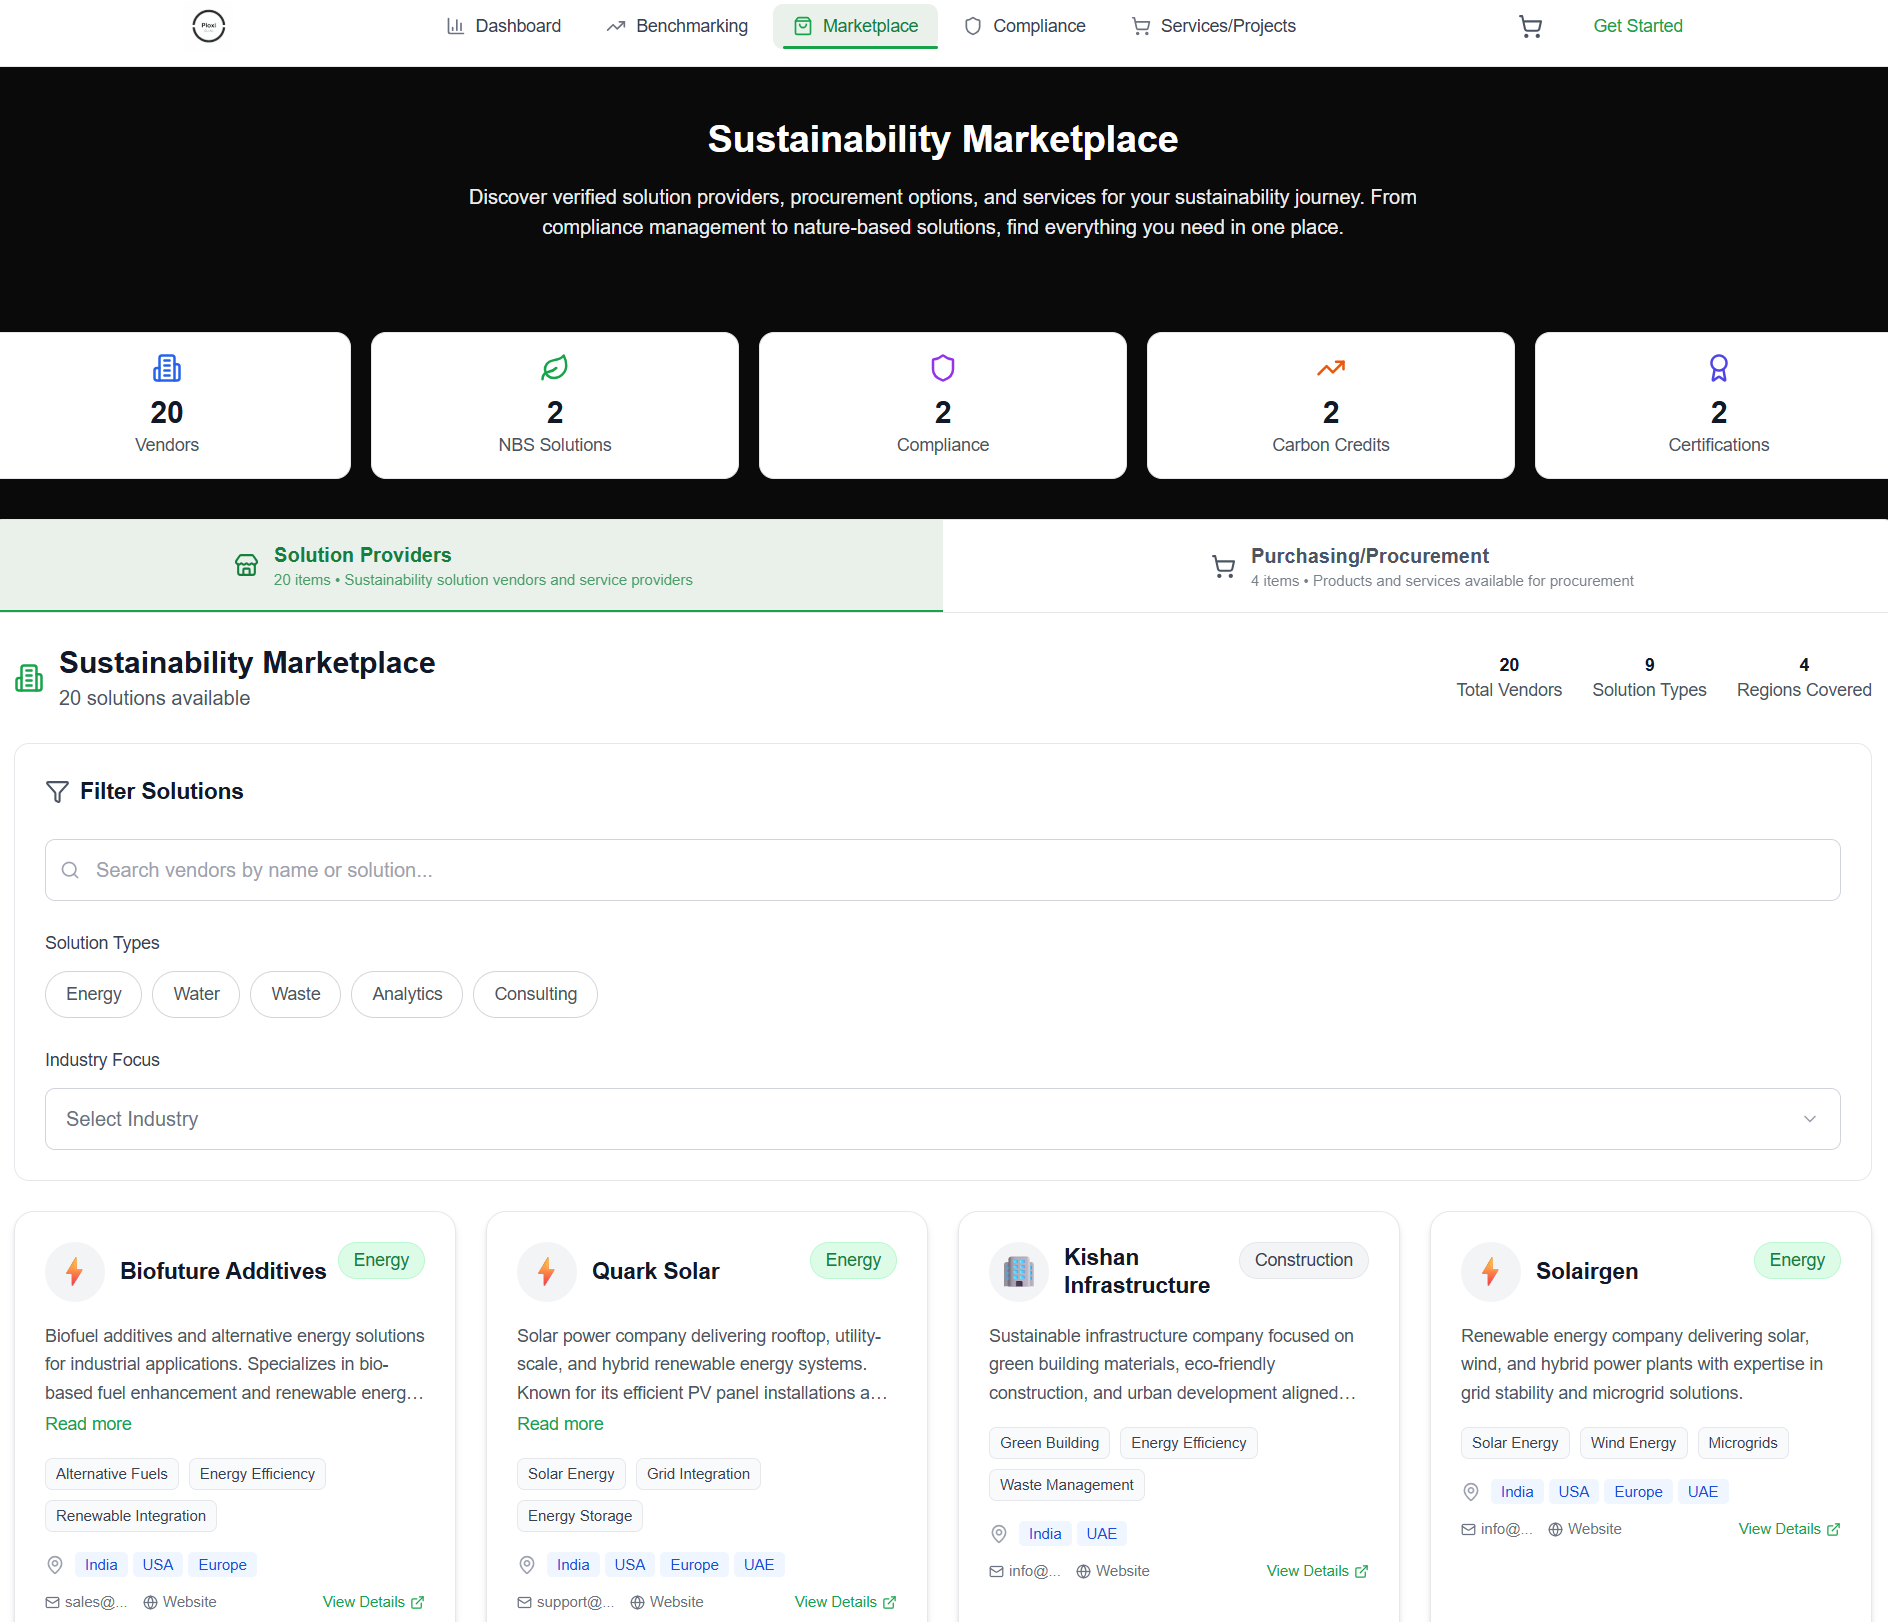Open the shopping cart icon

click(1529, 26)
